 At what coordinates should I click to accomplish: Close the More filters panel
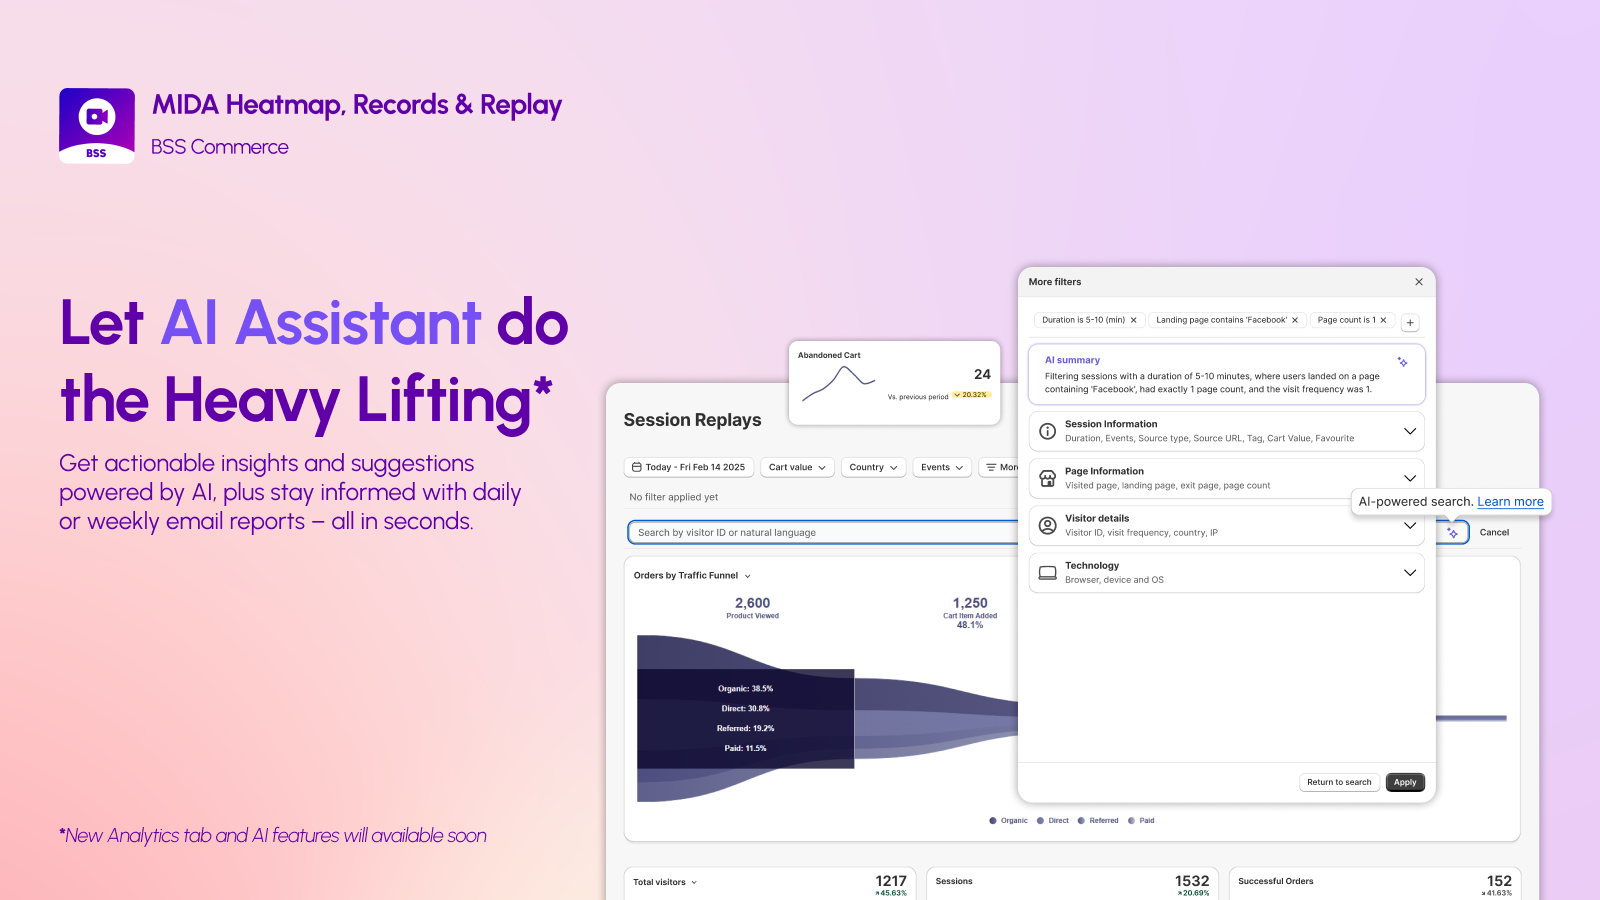tap(1419, 282)
